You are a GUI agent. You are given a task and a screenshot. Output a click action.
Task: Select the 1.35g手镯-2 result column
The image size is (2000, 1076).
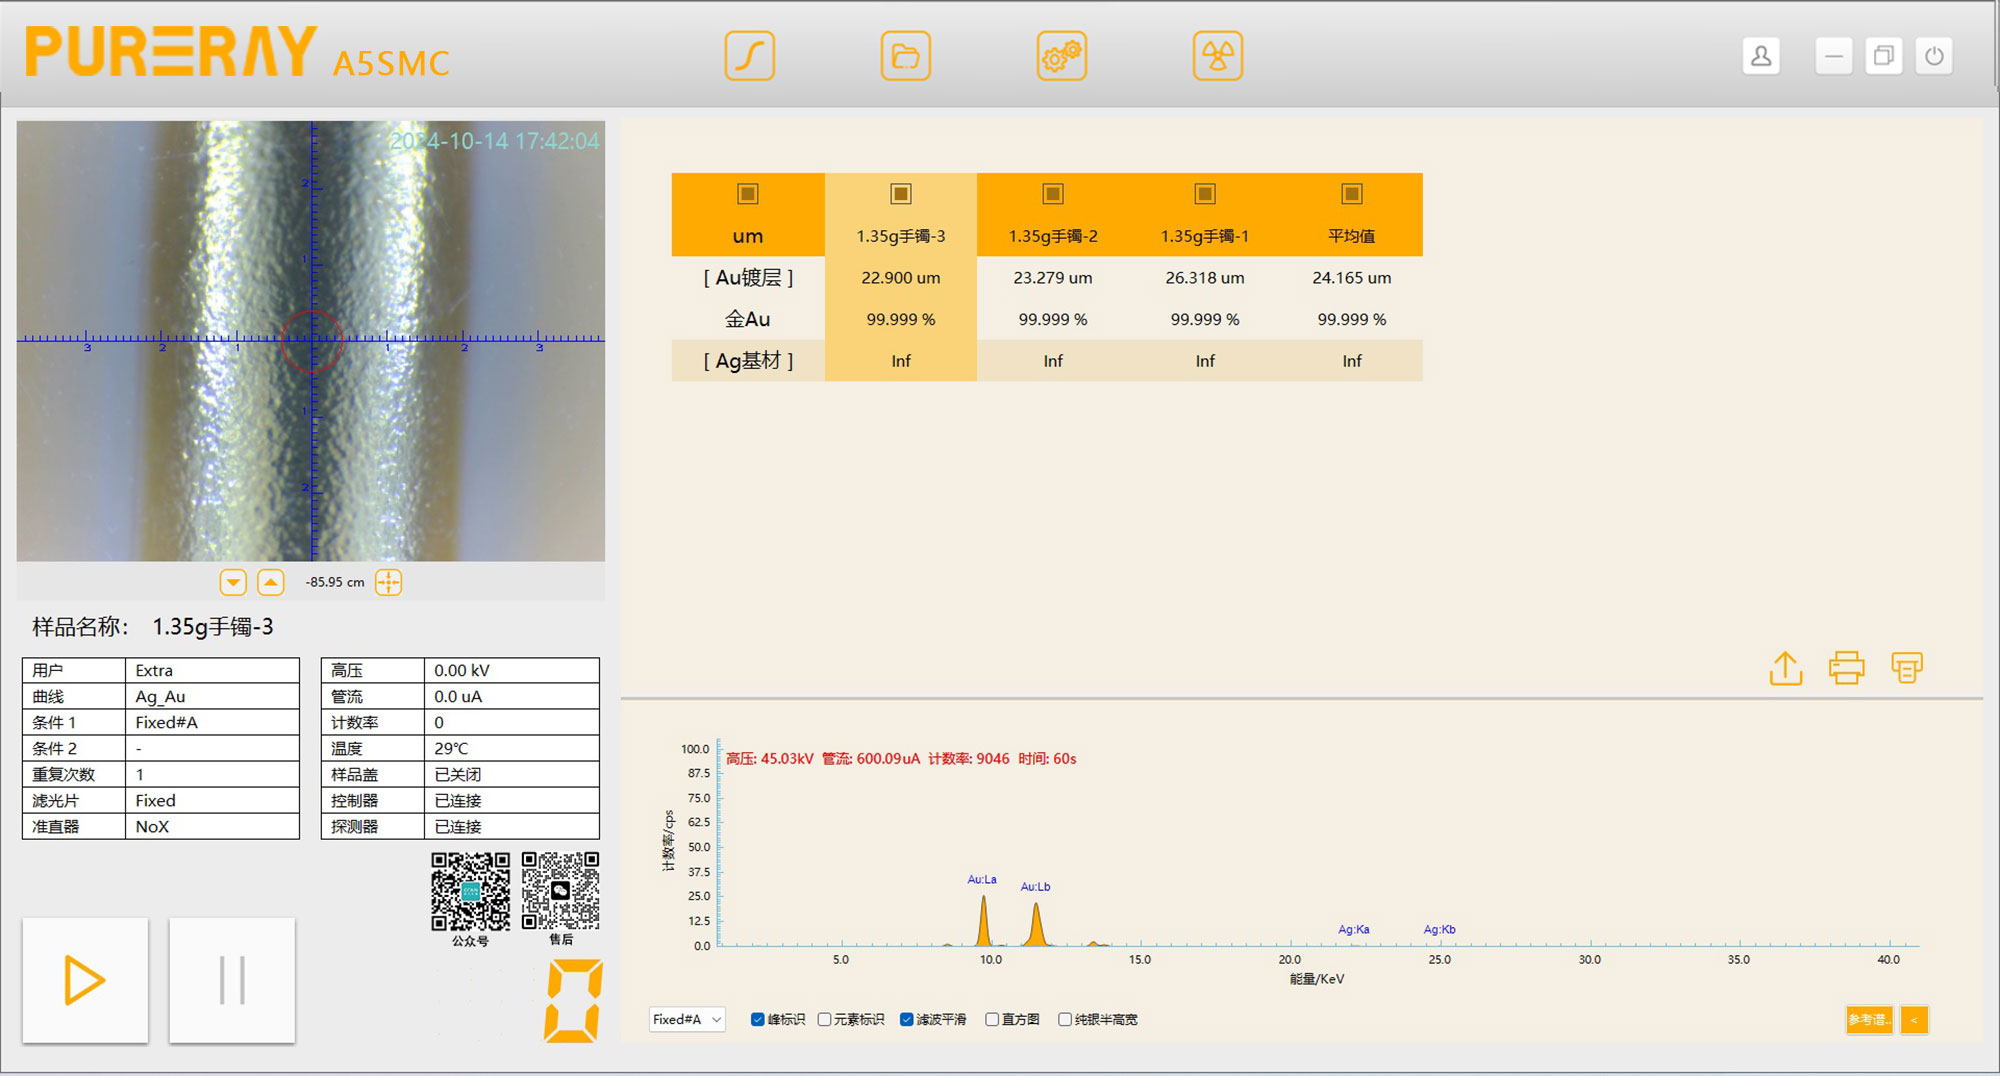1052,236
